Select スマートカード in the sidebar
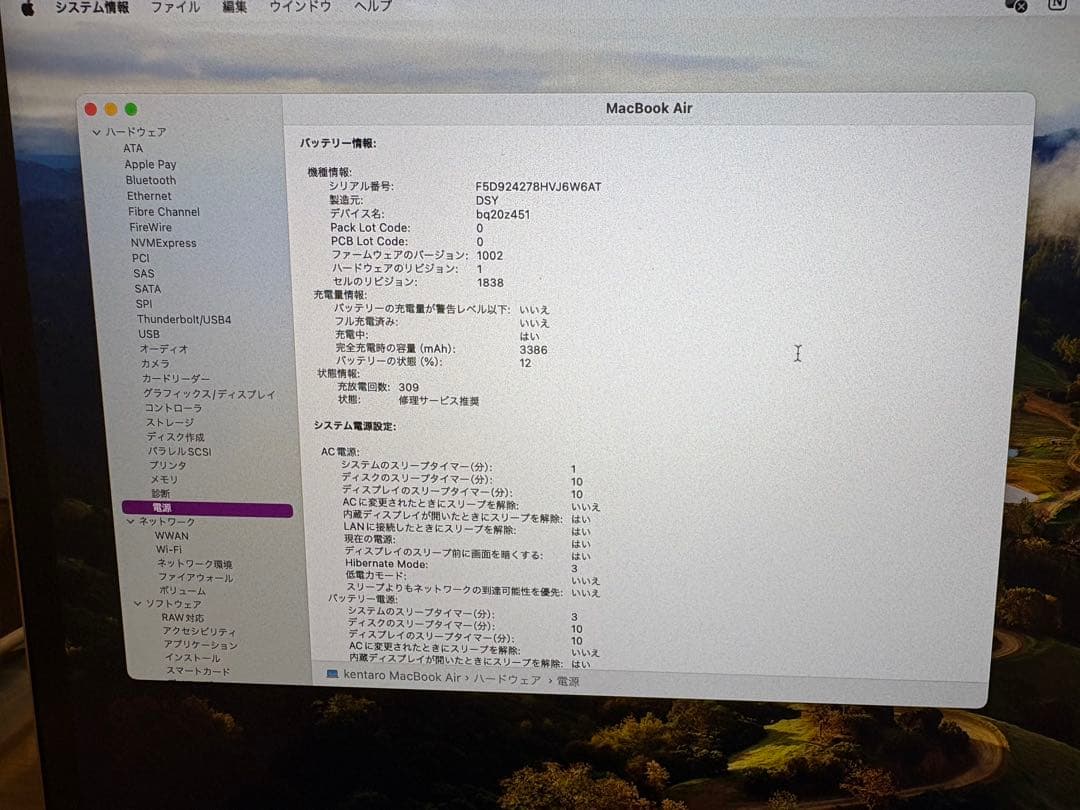Viewport: 1080px width, 810px height. (x=198, y=671)
